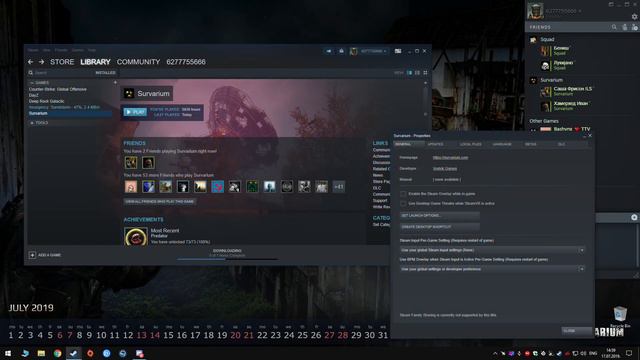This screenshot has width=640, height=360.
Task: Open the friends list settings gear
Action: click(634, 17)
